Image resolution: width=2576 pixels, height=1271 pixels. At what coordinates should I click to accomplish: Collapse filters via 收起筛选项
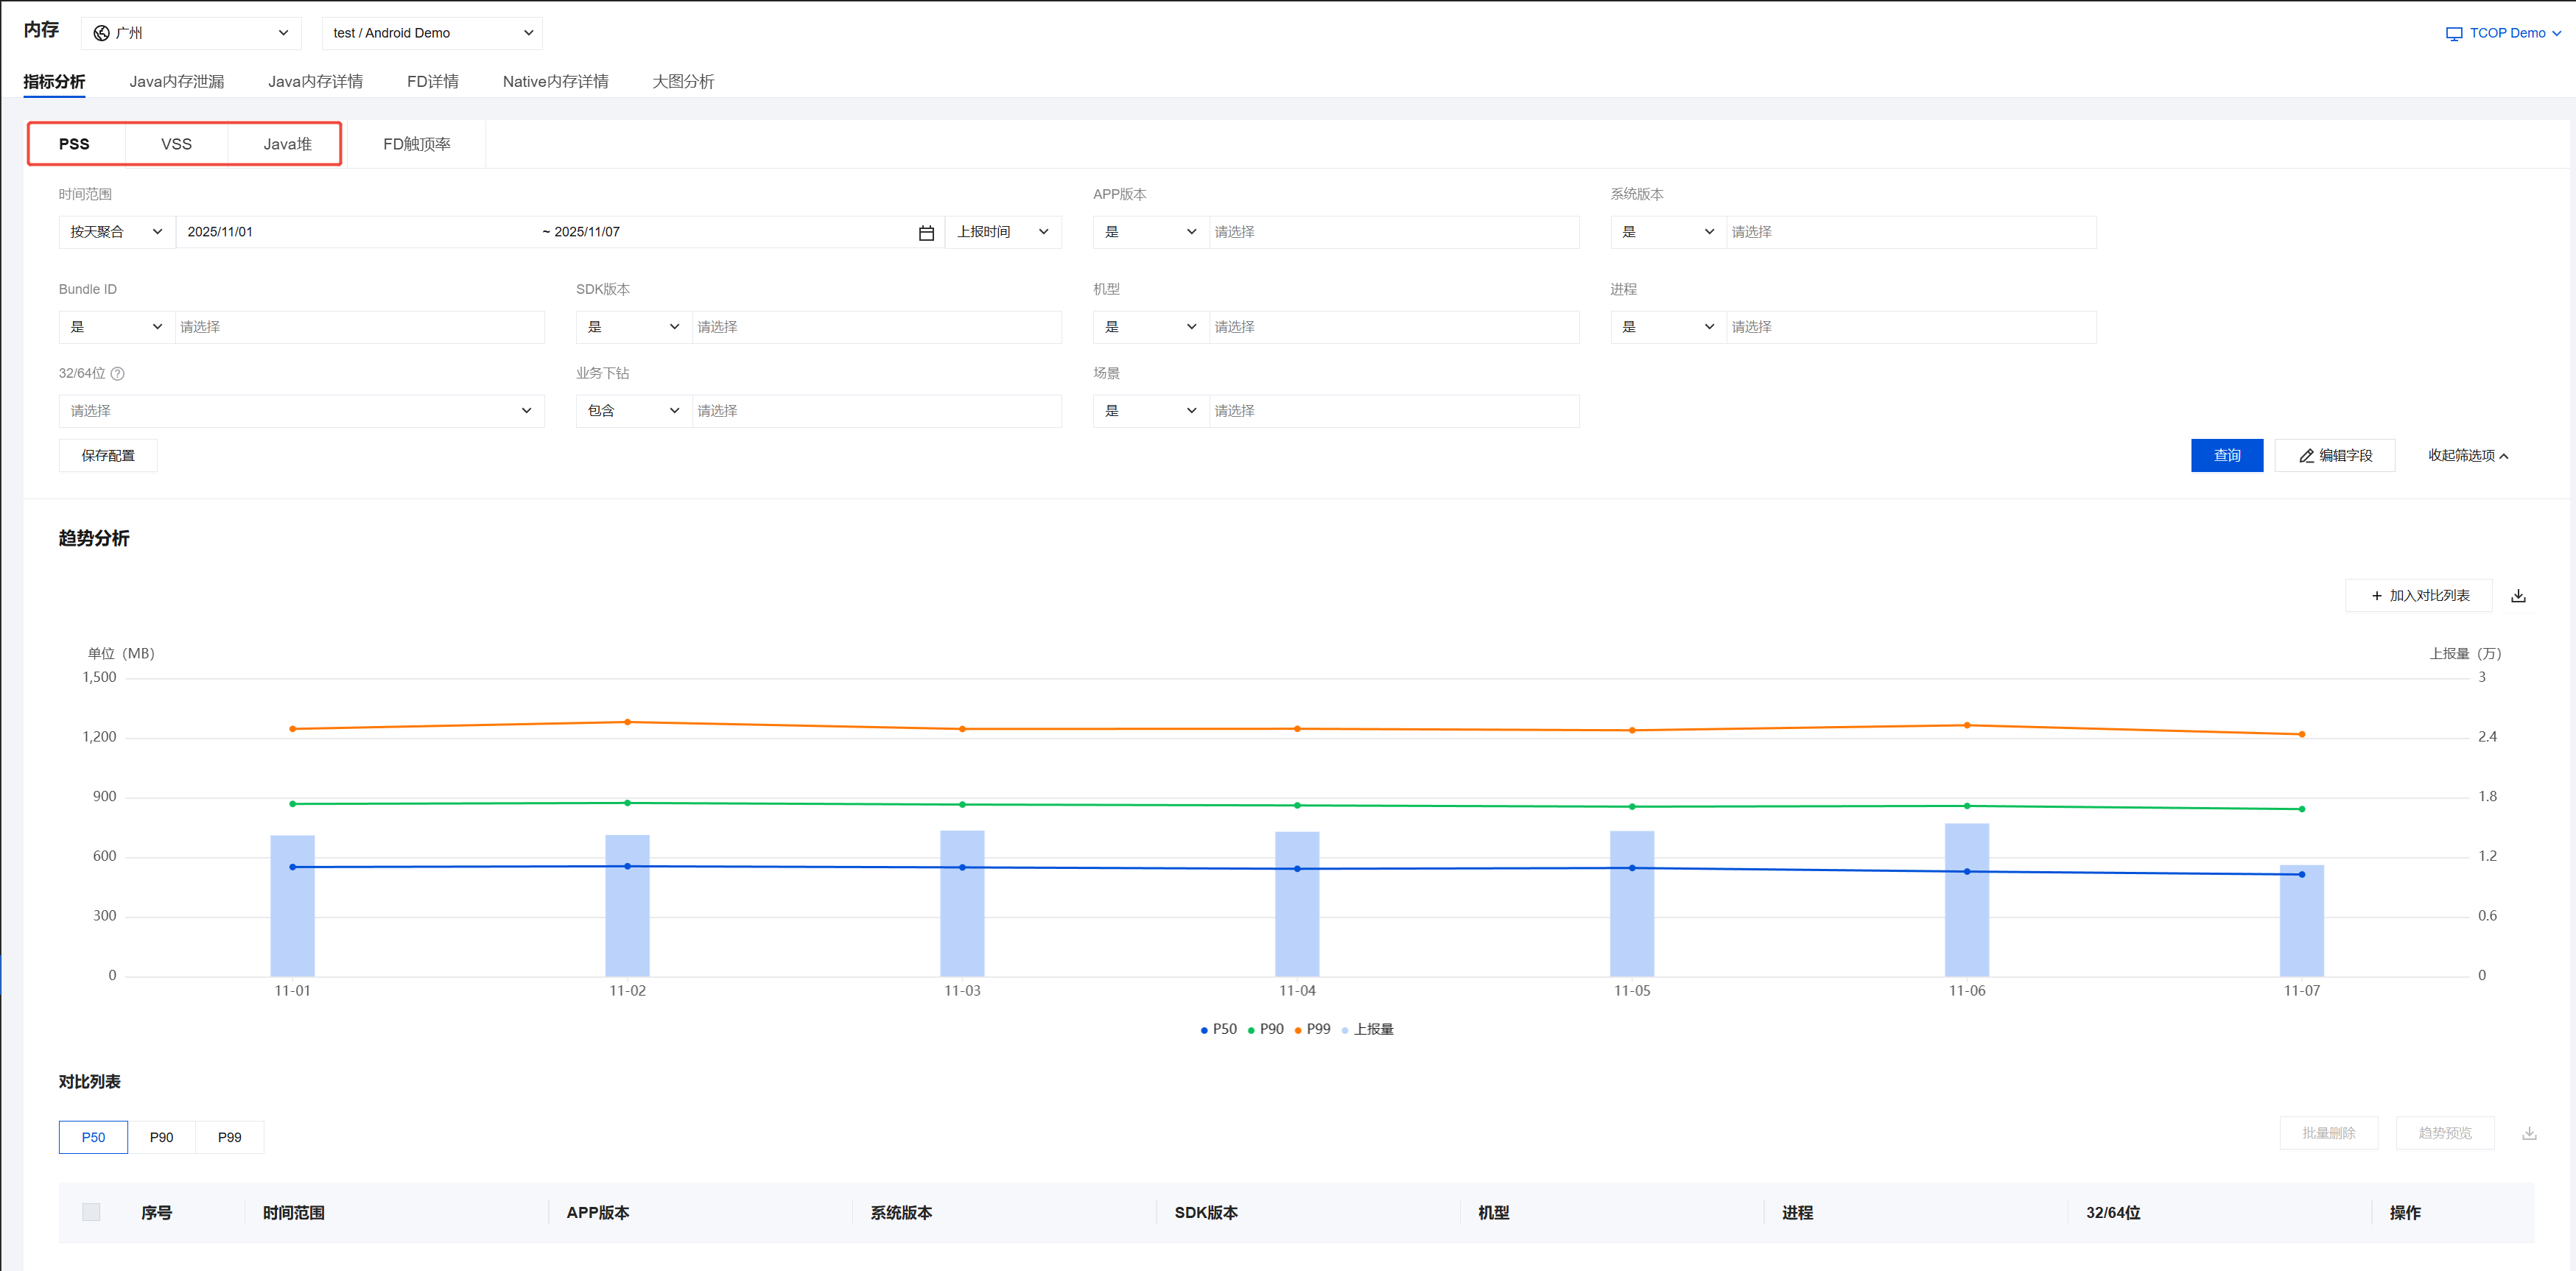pos(2467,456)
